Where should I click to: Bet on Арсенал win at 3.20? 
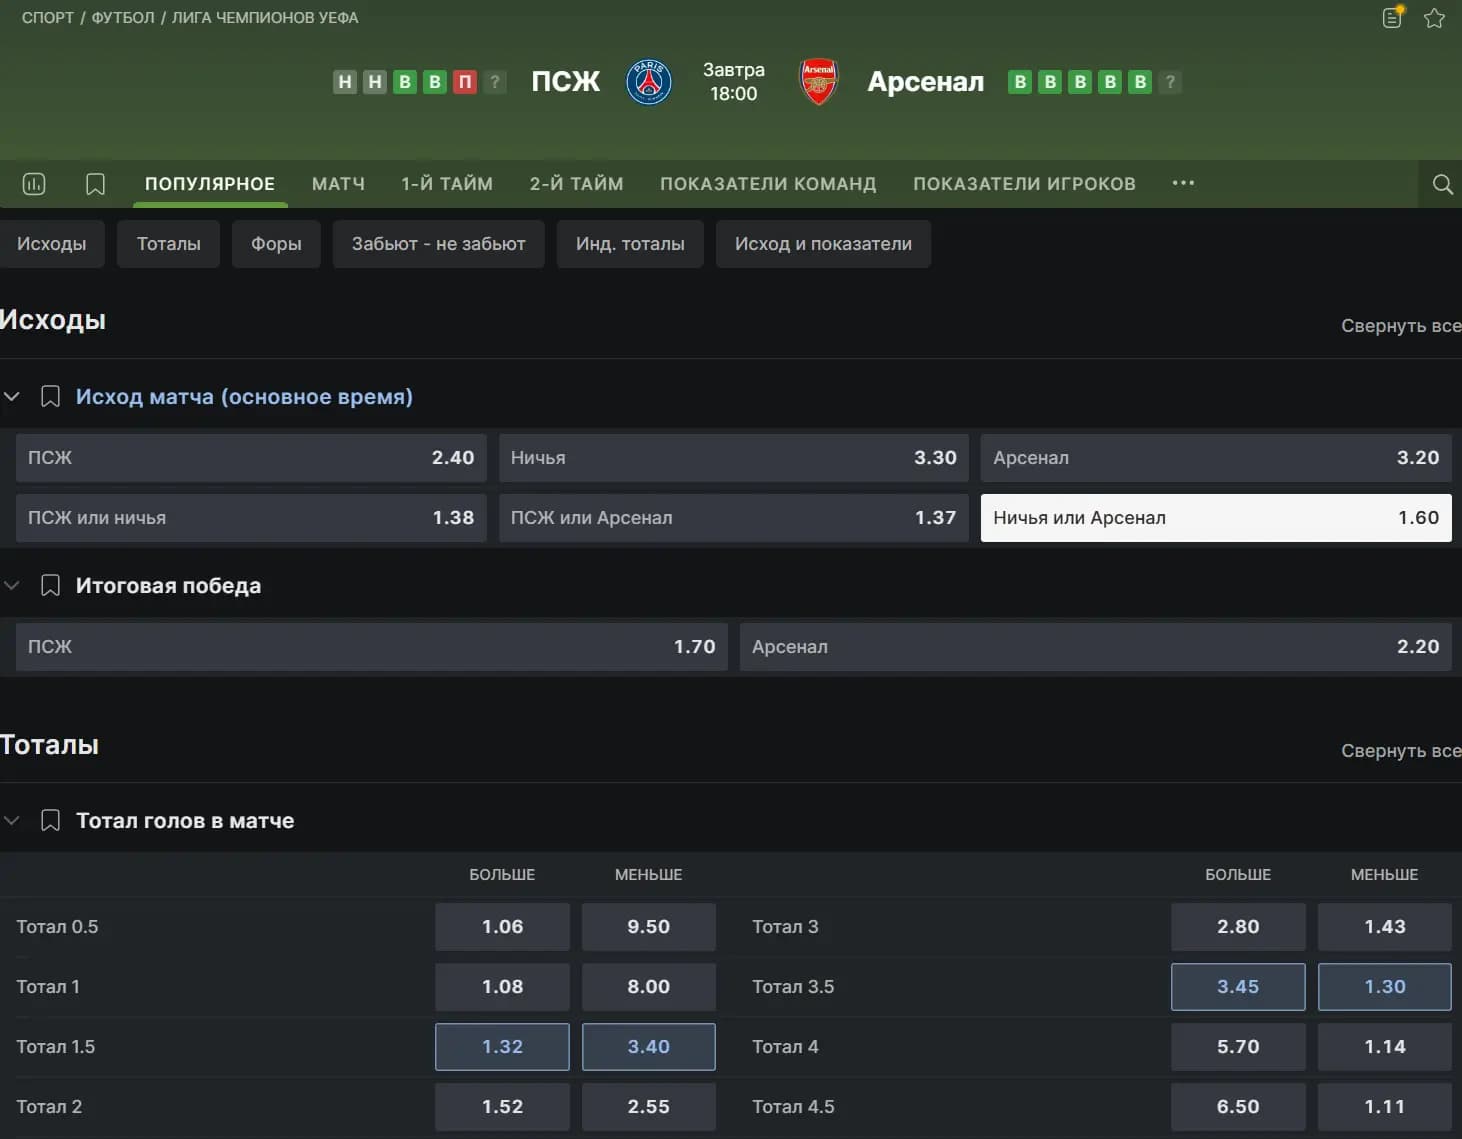[1216, 458]
